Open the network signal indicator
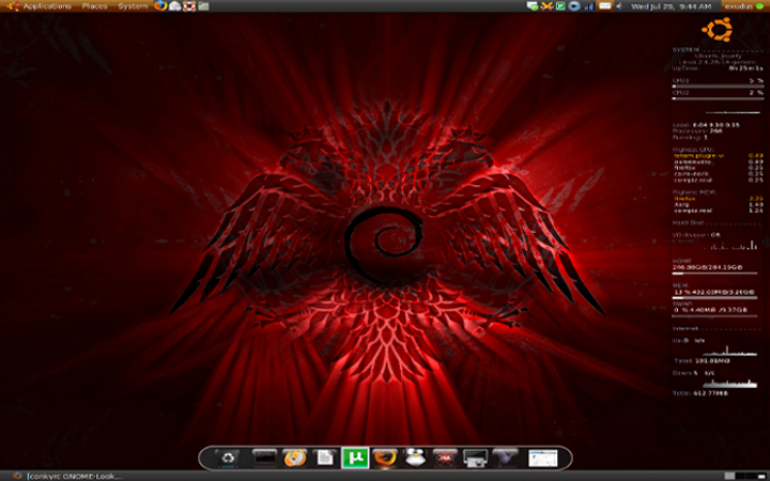Image resolution: width=770 pixels, height=481 pixels. coord(589,6)
